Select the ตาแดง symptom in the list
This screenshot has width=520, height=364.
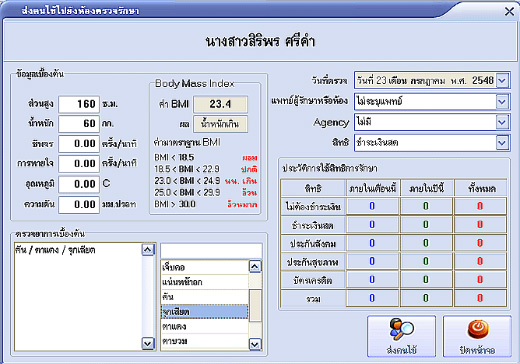tap(204, 326)
